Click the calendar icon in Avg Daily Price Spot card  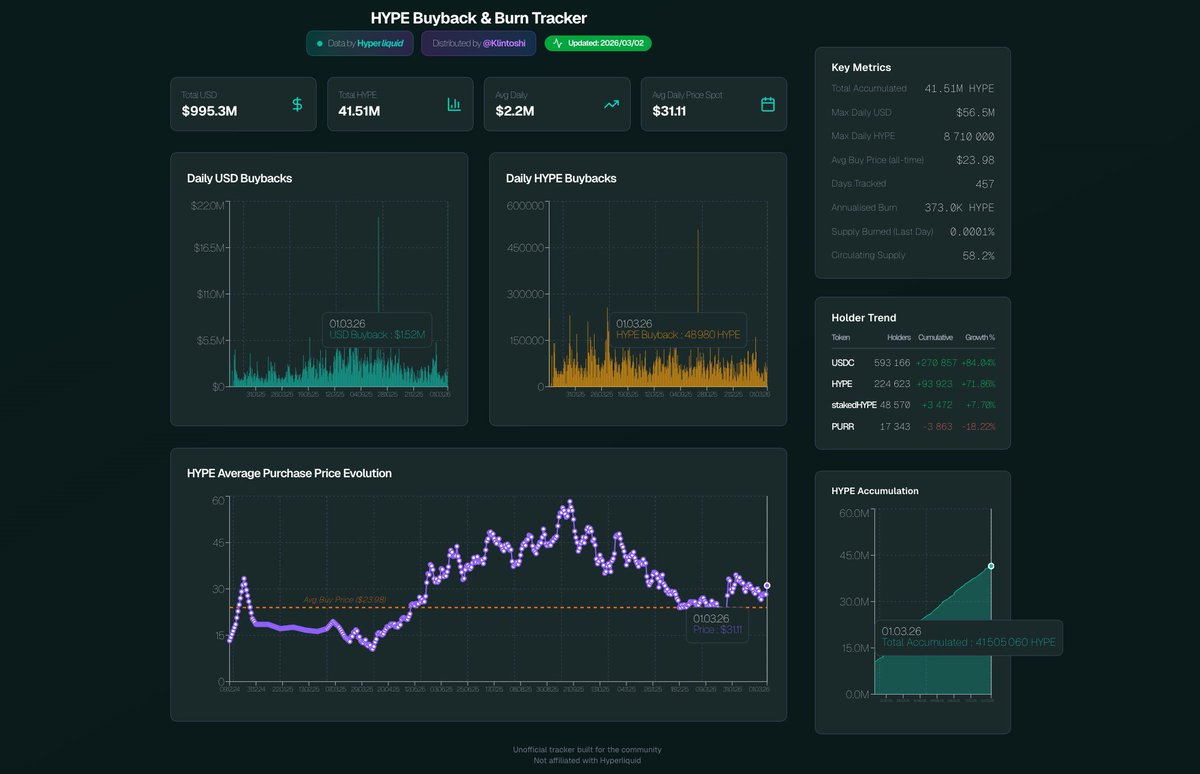point(768,104)
